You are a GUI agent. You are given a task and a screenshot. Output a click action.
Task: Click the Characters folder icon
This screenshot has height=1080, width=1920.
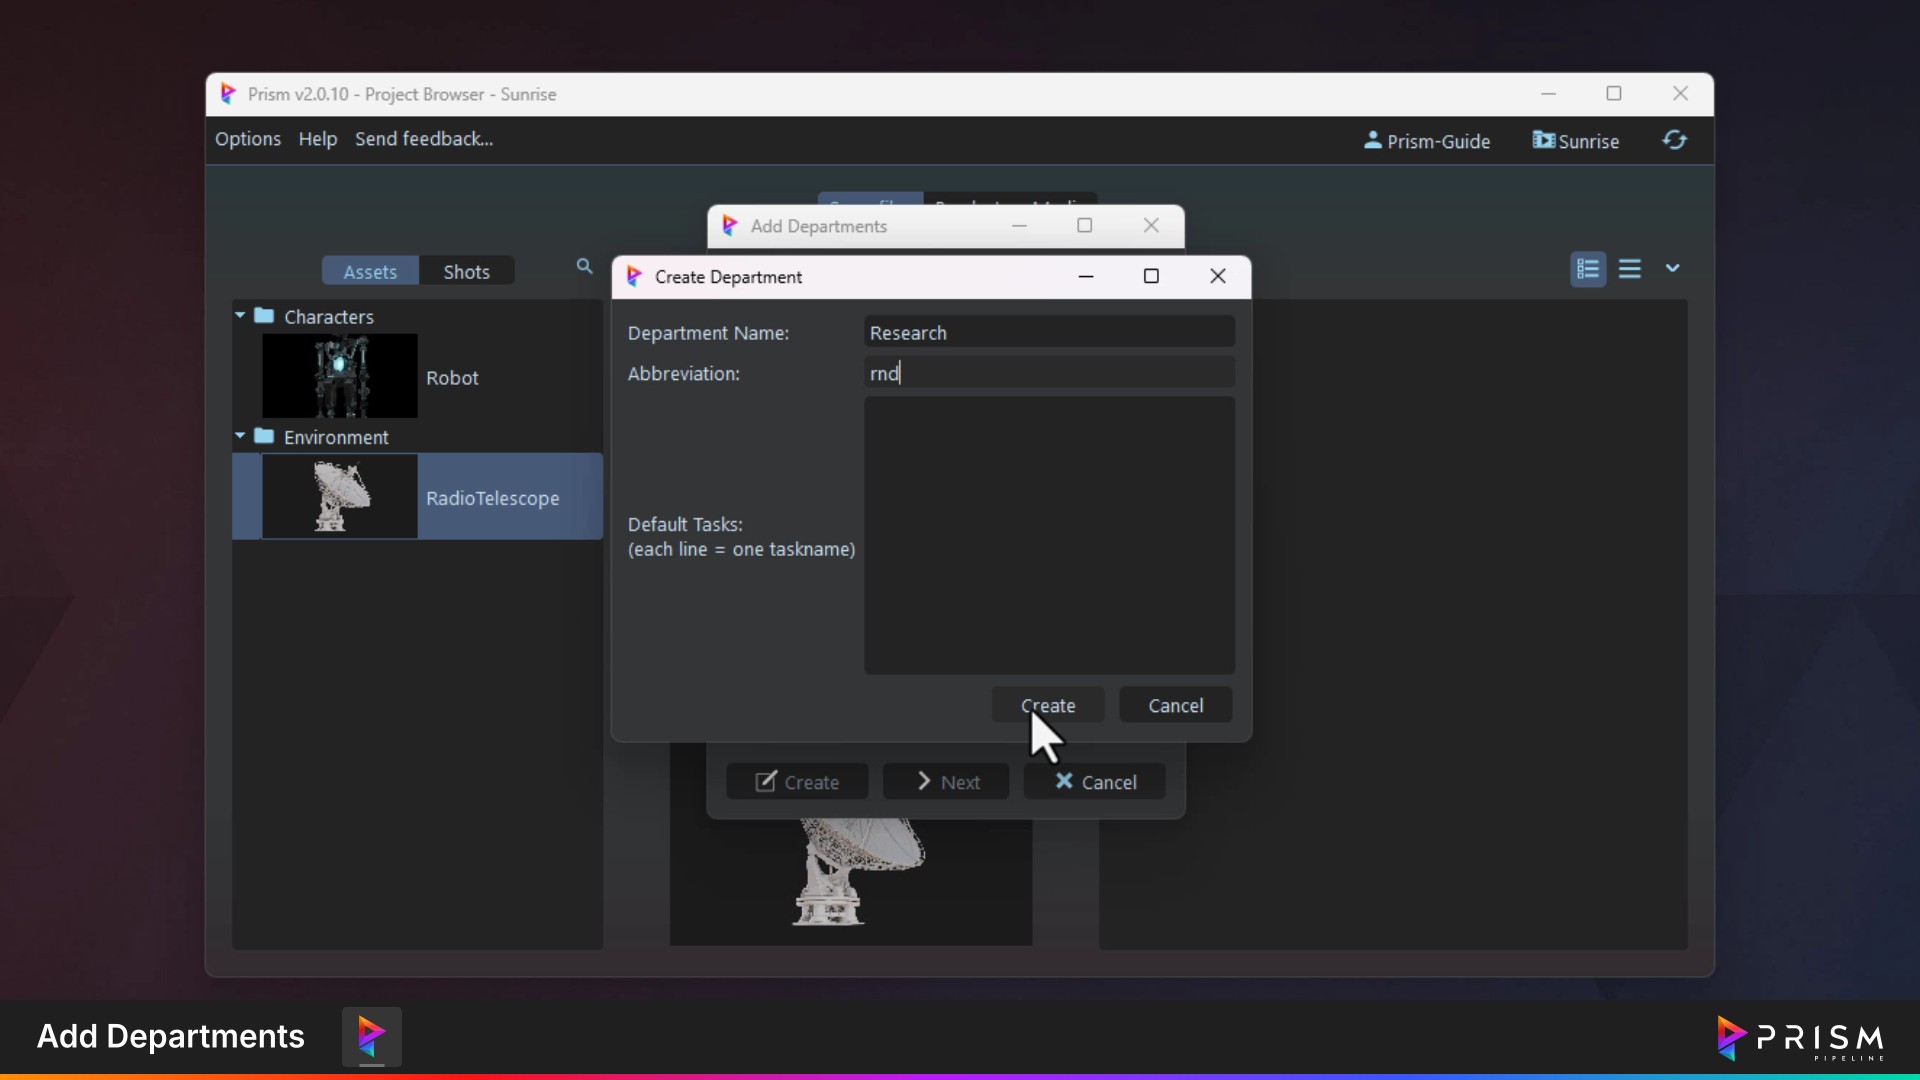264,316
